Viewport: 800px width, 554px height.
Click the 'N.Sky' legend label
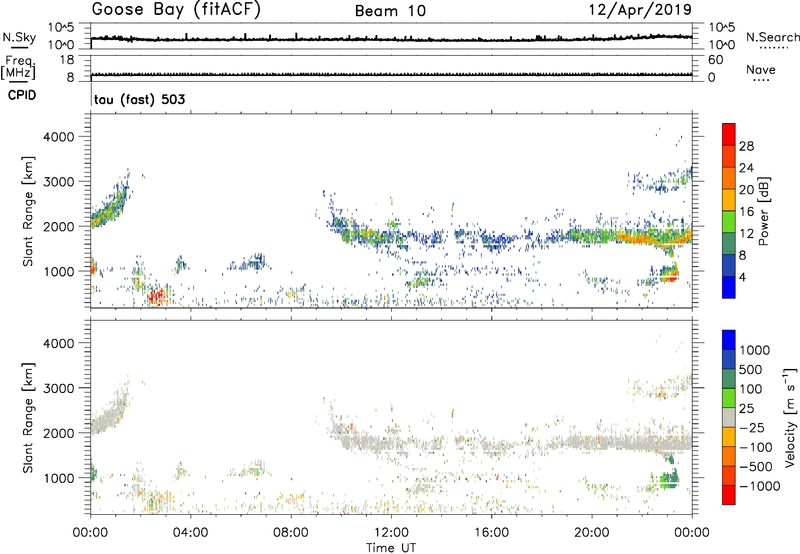click(19, 37)
